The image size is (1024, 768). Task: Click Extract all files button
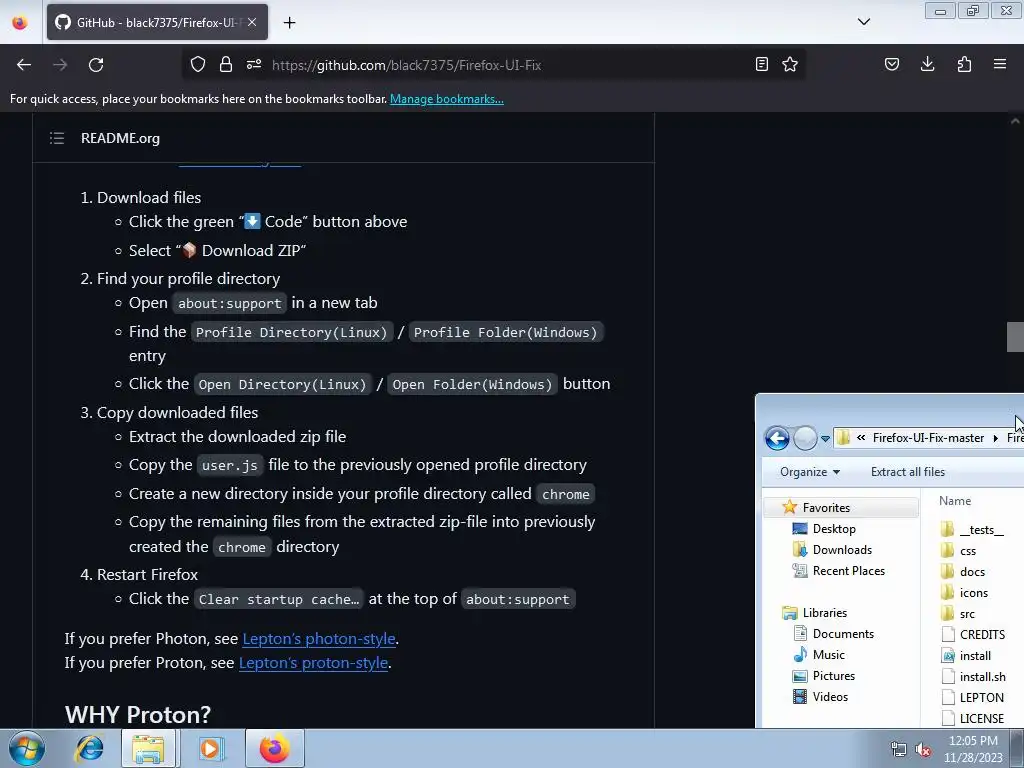pyautogui.click(x=908, y=472)
